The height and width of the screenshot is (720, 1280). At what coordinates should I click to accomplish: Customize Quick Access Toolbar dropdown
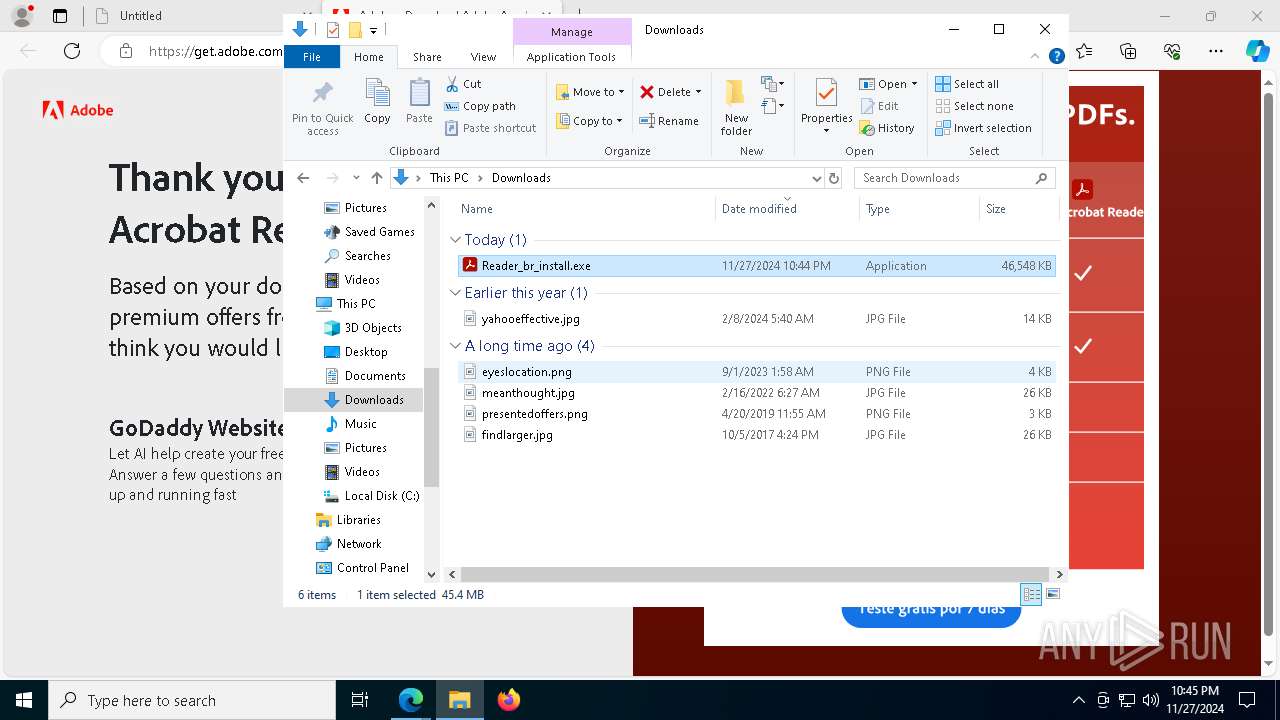373,30
